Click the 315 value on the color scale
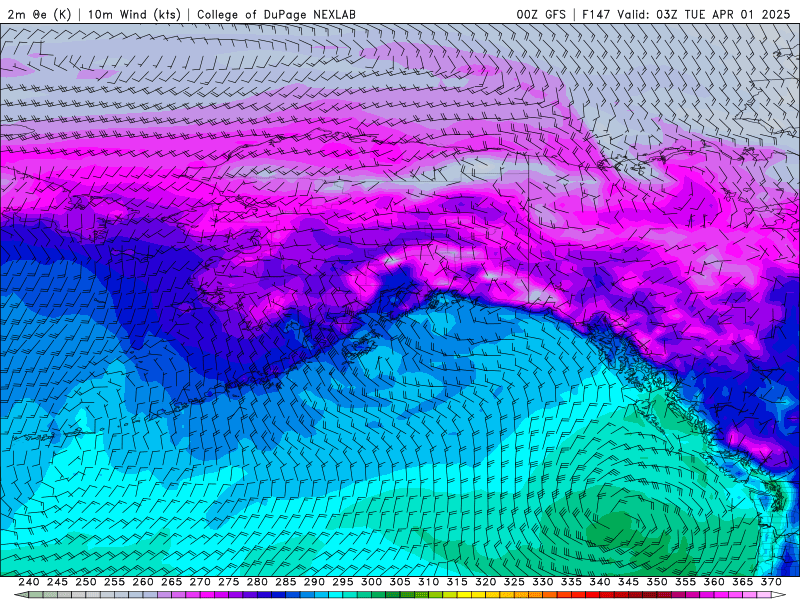800x600 pixels. (x=457, y=582)
